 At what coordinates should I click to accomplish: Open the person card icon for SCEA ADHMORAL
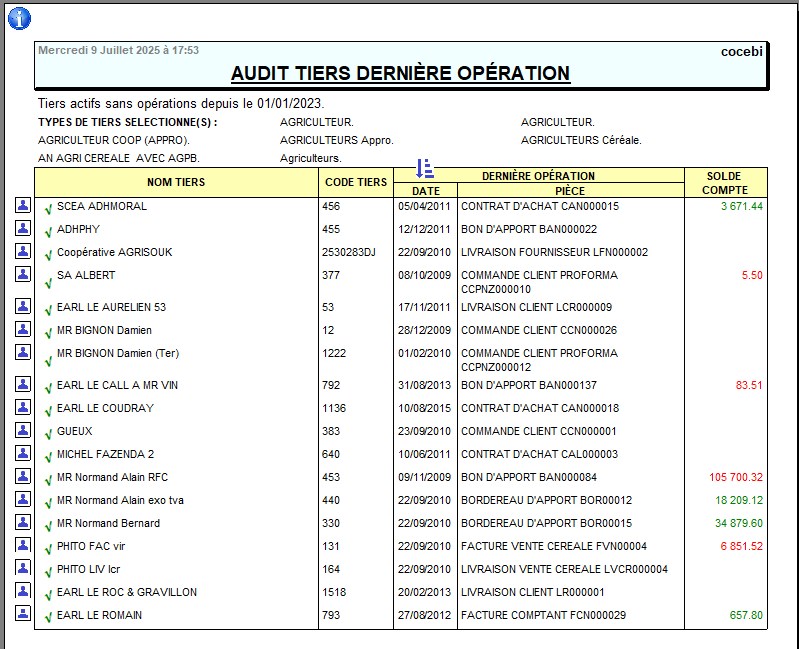(x=23, y=206)
